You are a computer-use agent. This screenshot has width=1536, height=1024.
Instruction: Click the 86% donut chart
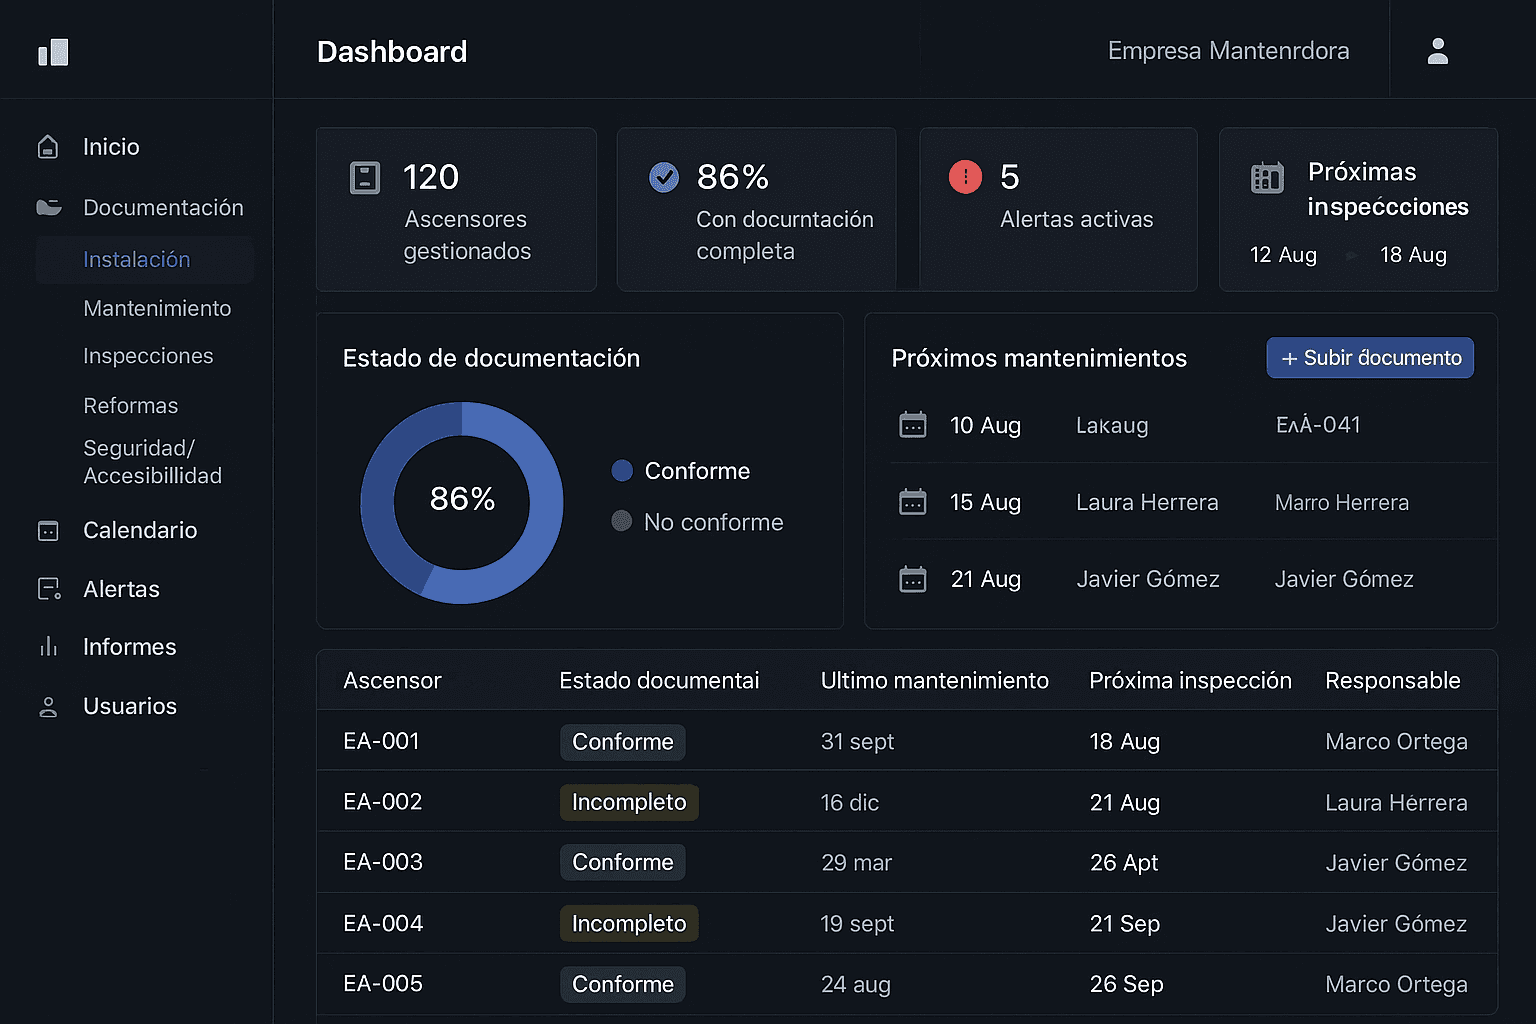click(462, 502)
